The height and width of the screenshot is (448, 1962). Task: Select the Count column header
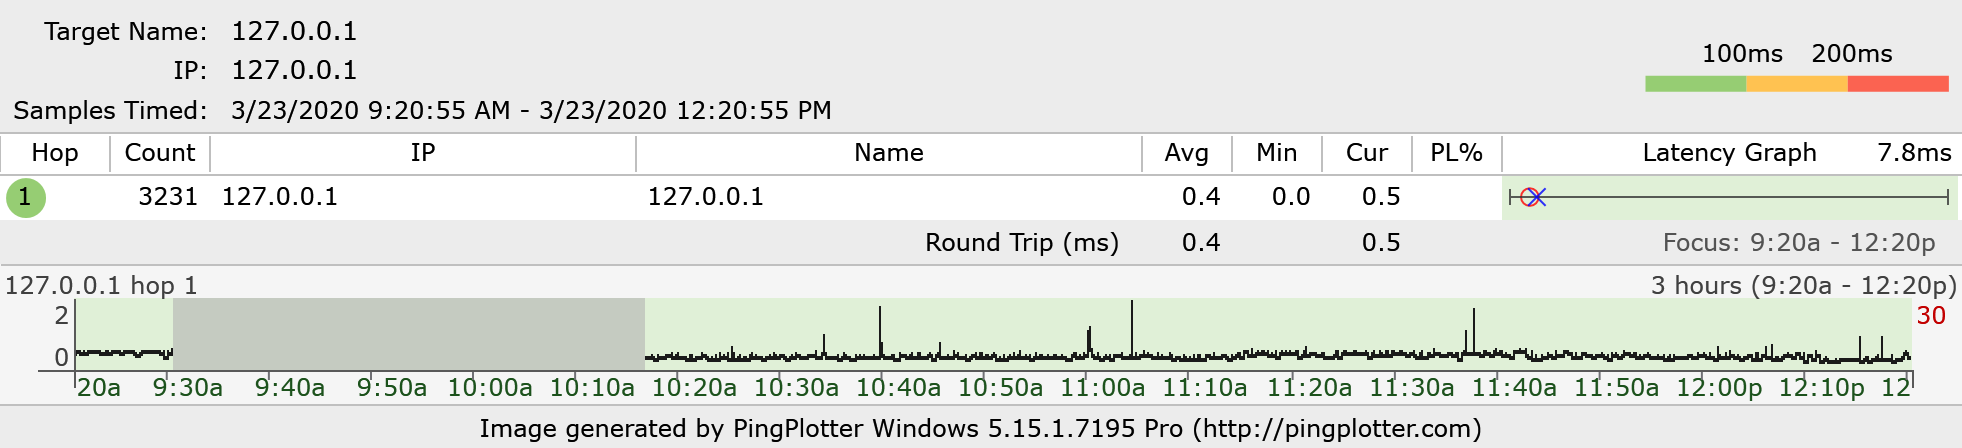coord(159,153)
